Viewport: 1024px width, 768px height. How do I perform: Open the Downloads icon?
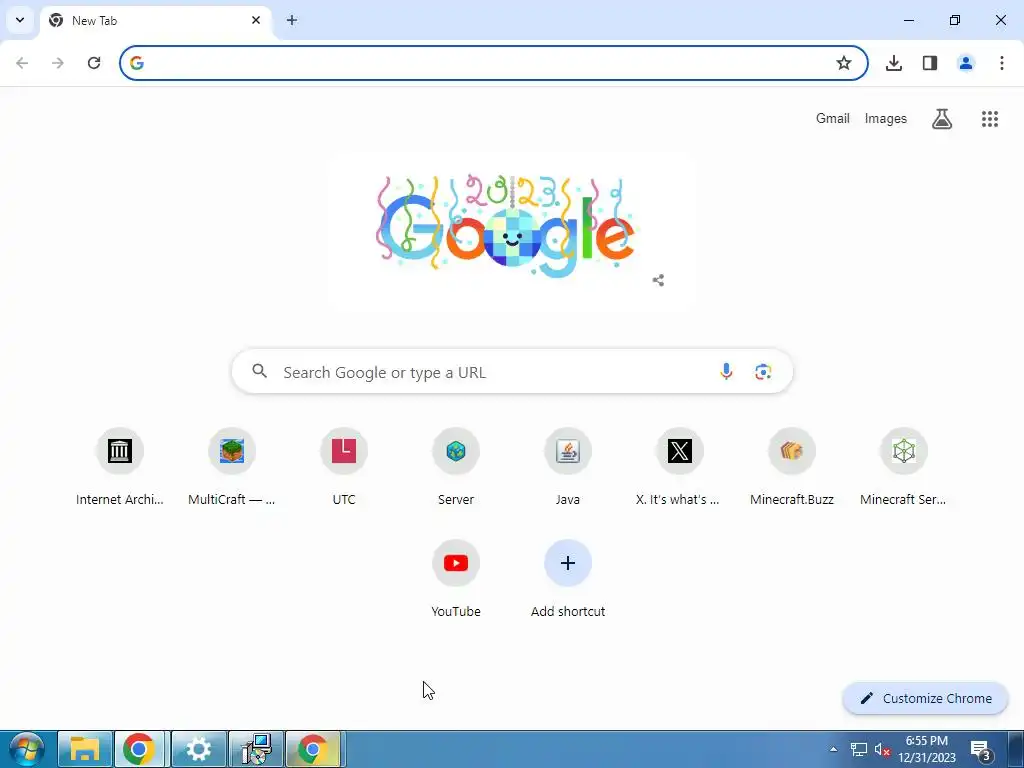[x=894, y=63]
